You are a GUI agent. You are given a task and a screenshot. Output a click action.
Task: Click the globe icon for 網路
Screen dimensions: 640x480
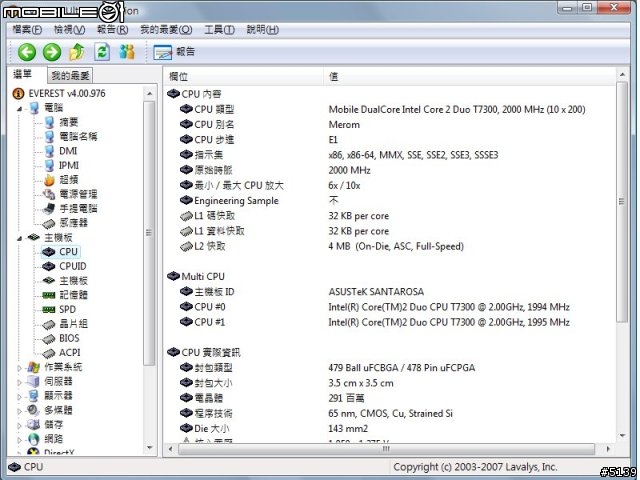[33, 439]
